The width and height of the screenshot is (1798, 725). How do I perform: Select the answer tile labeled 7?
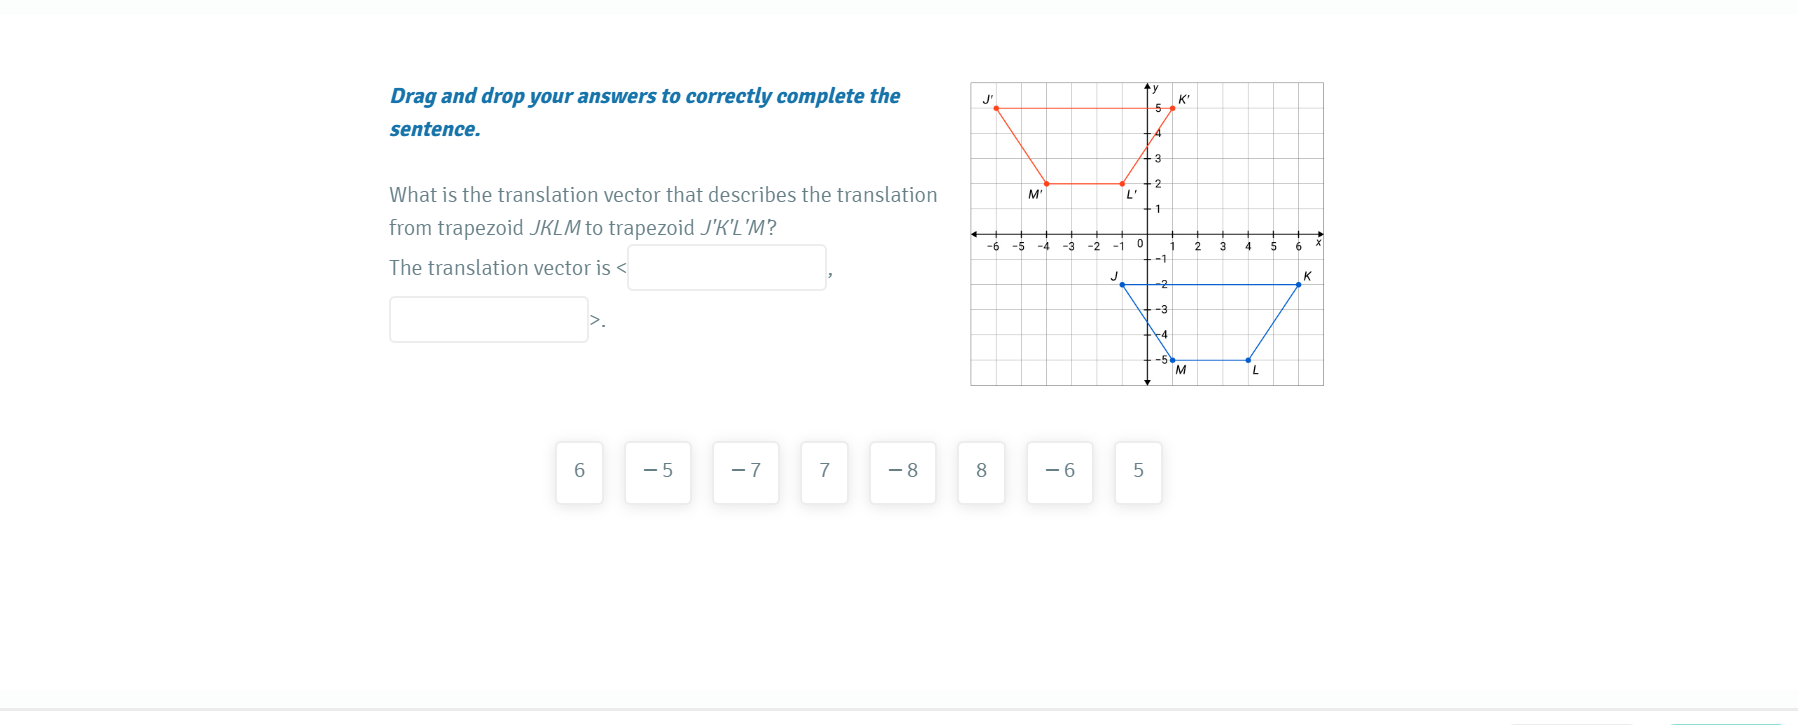click(824, 472)
